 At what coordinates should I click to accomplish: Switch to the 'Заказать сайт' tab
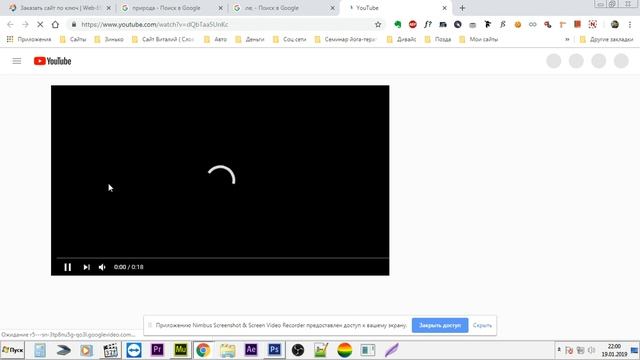pos(59,8)
